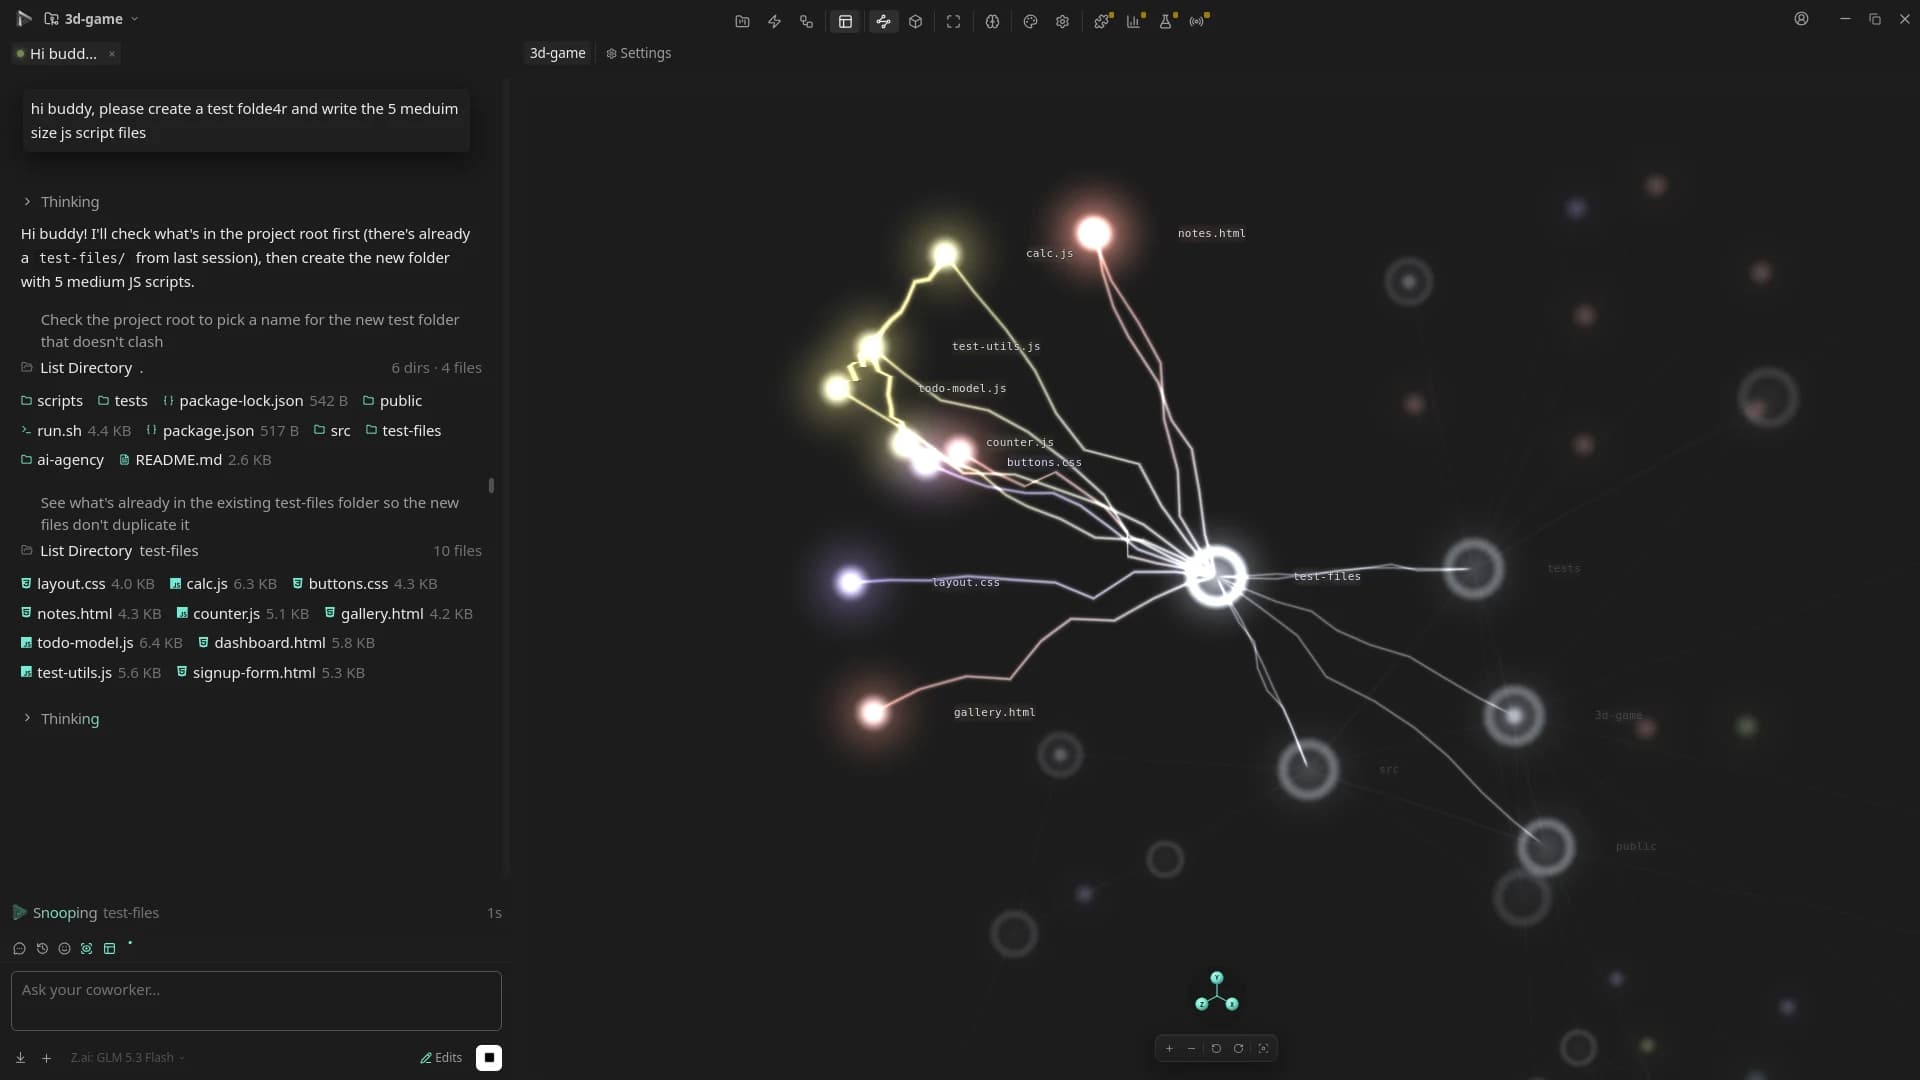The height and width of the screenshot is (1080, 1920).
Task: Click the download arrow icon below input
Action: point(20,1058)
